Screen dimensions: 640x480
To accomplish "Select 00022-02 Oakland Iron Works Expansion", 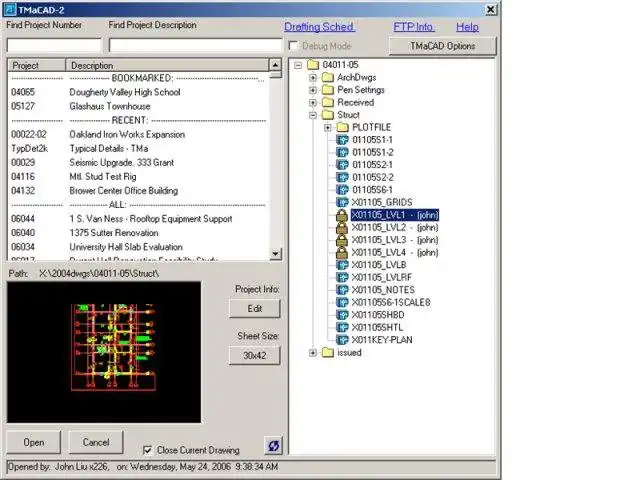I will pos(138,134).
